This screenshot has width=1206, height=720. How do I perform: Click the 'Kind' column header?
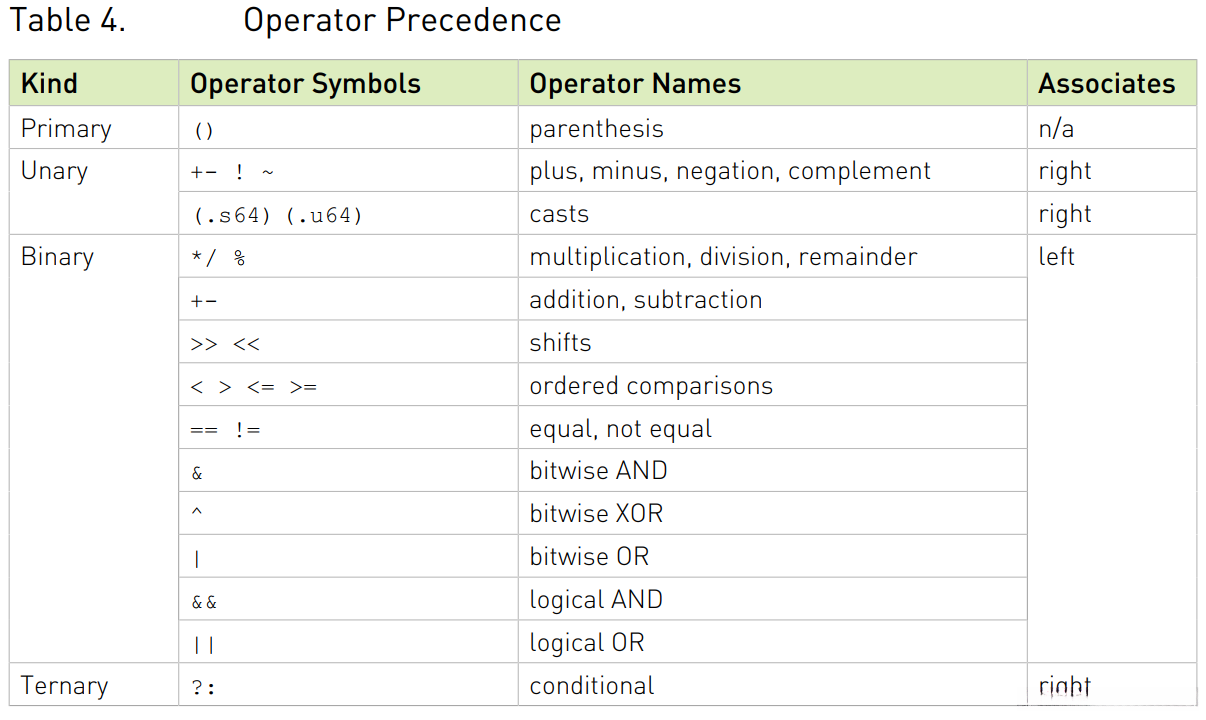tap(49, 84)
